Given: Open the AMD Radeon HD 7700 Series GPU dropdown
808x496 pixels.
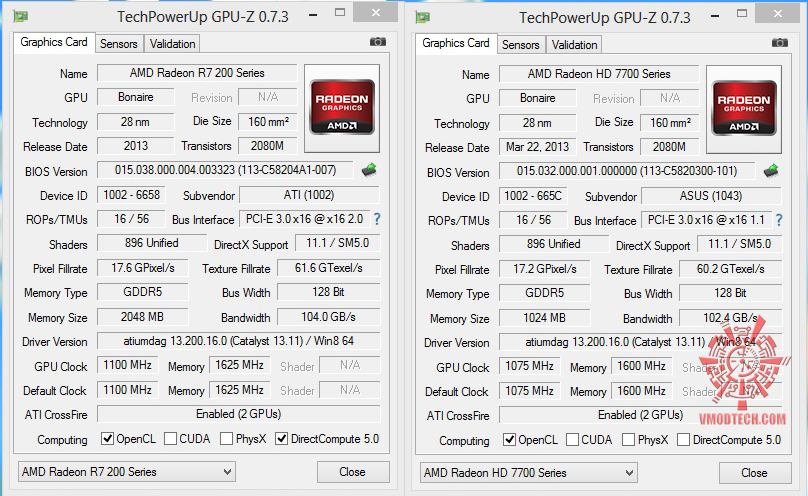Looking at the screenshot, I should [529, 473].
